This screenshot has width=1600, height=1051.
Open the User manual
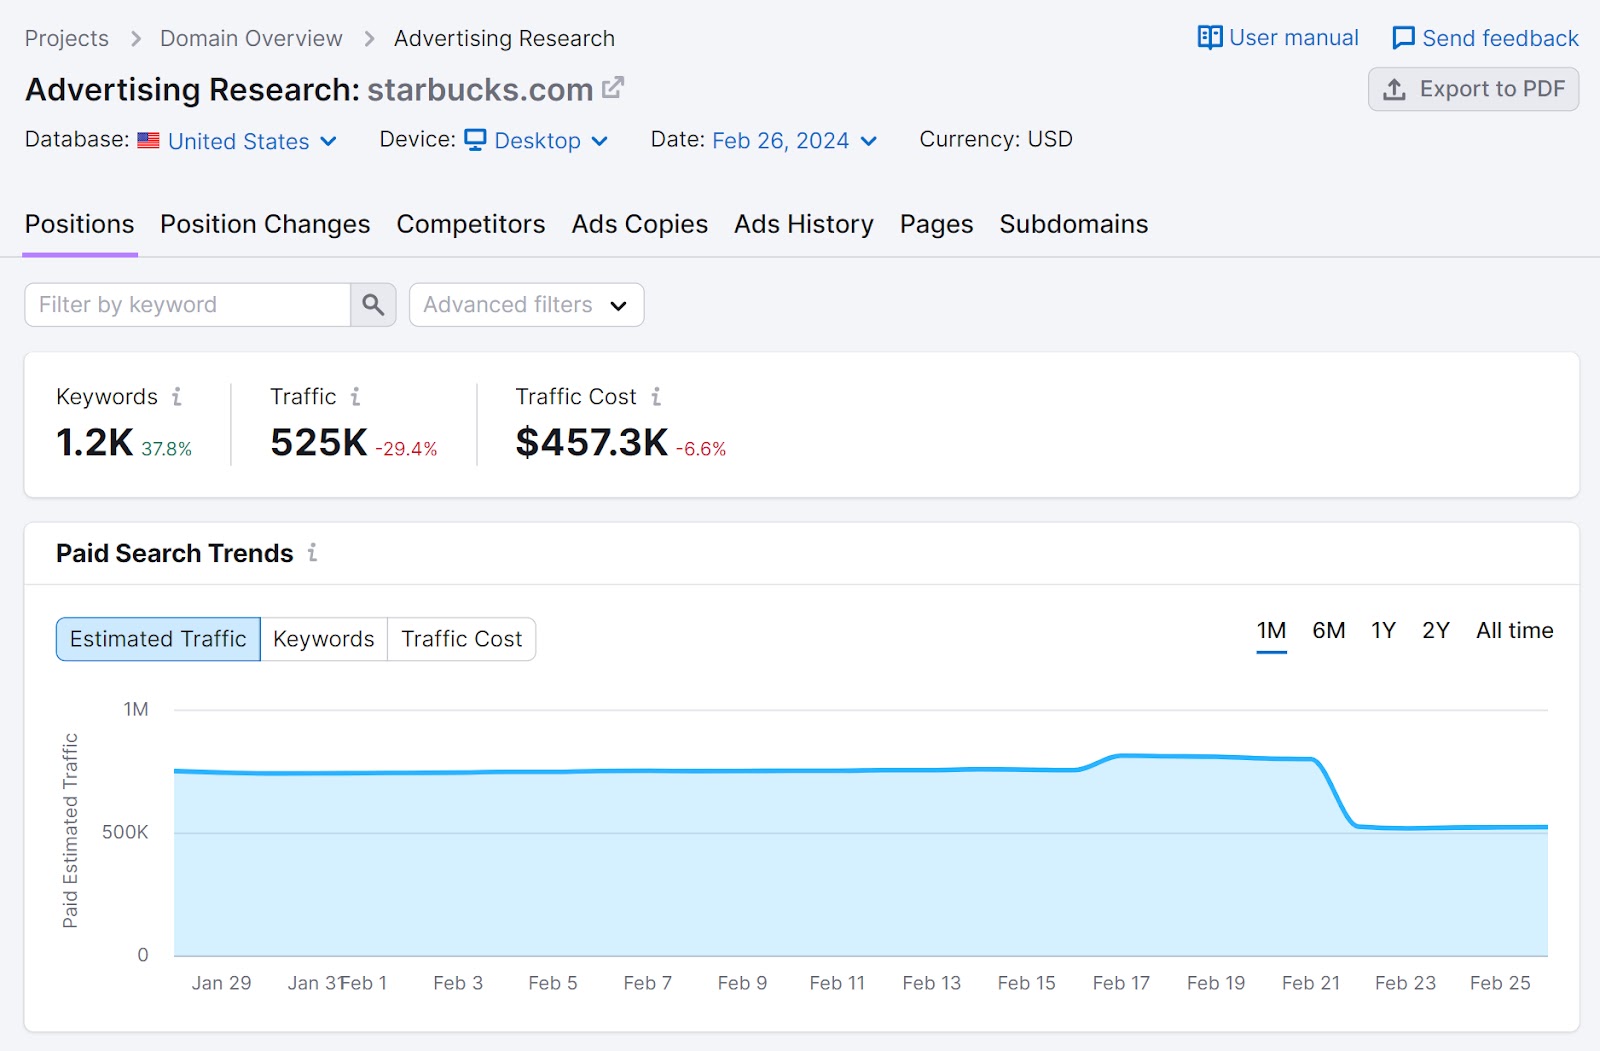coord(1277,37)
